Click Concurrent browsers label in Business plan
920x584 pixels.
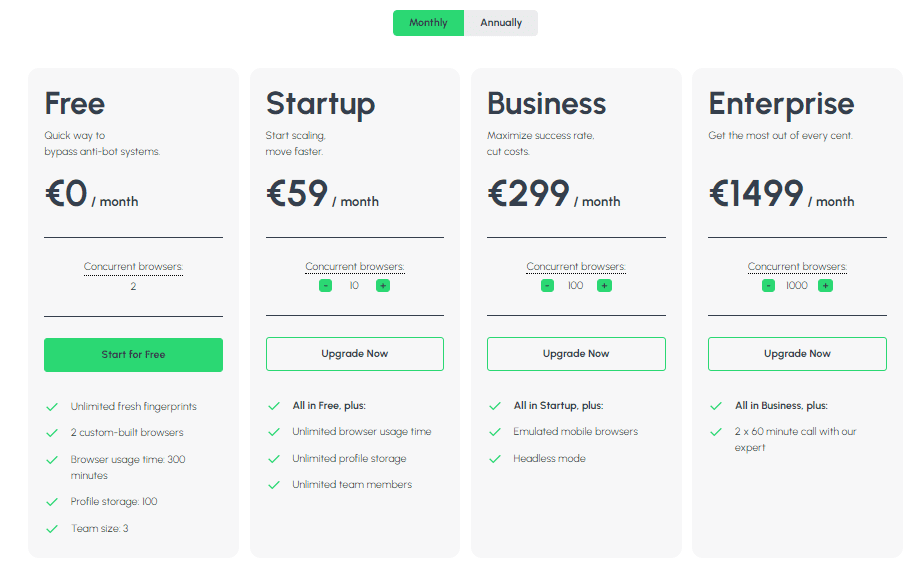(x=576, y=267)
